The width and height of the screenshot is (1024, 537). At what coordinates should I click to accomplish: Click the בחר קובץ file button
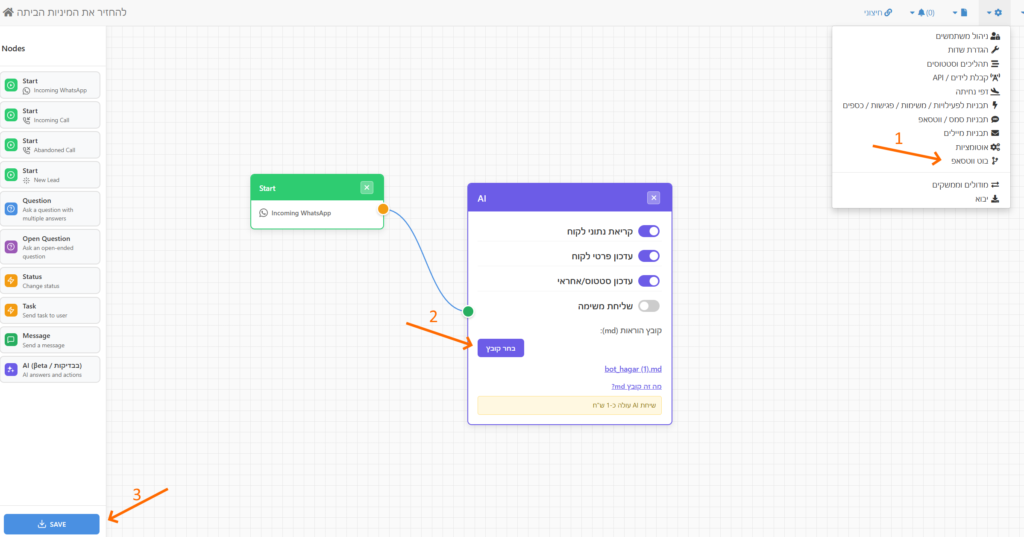click(x=501, y=348)
